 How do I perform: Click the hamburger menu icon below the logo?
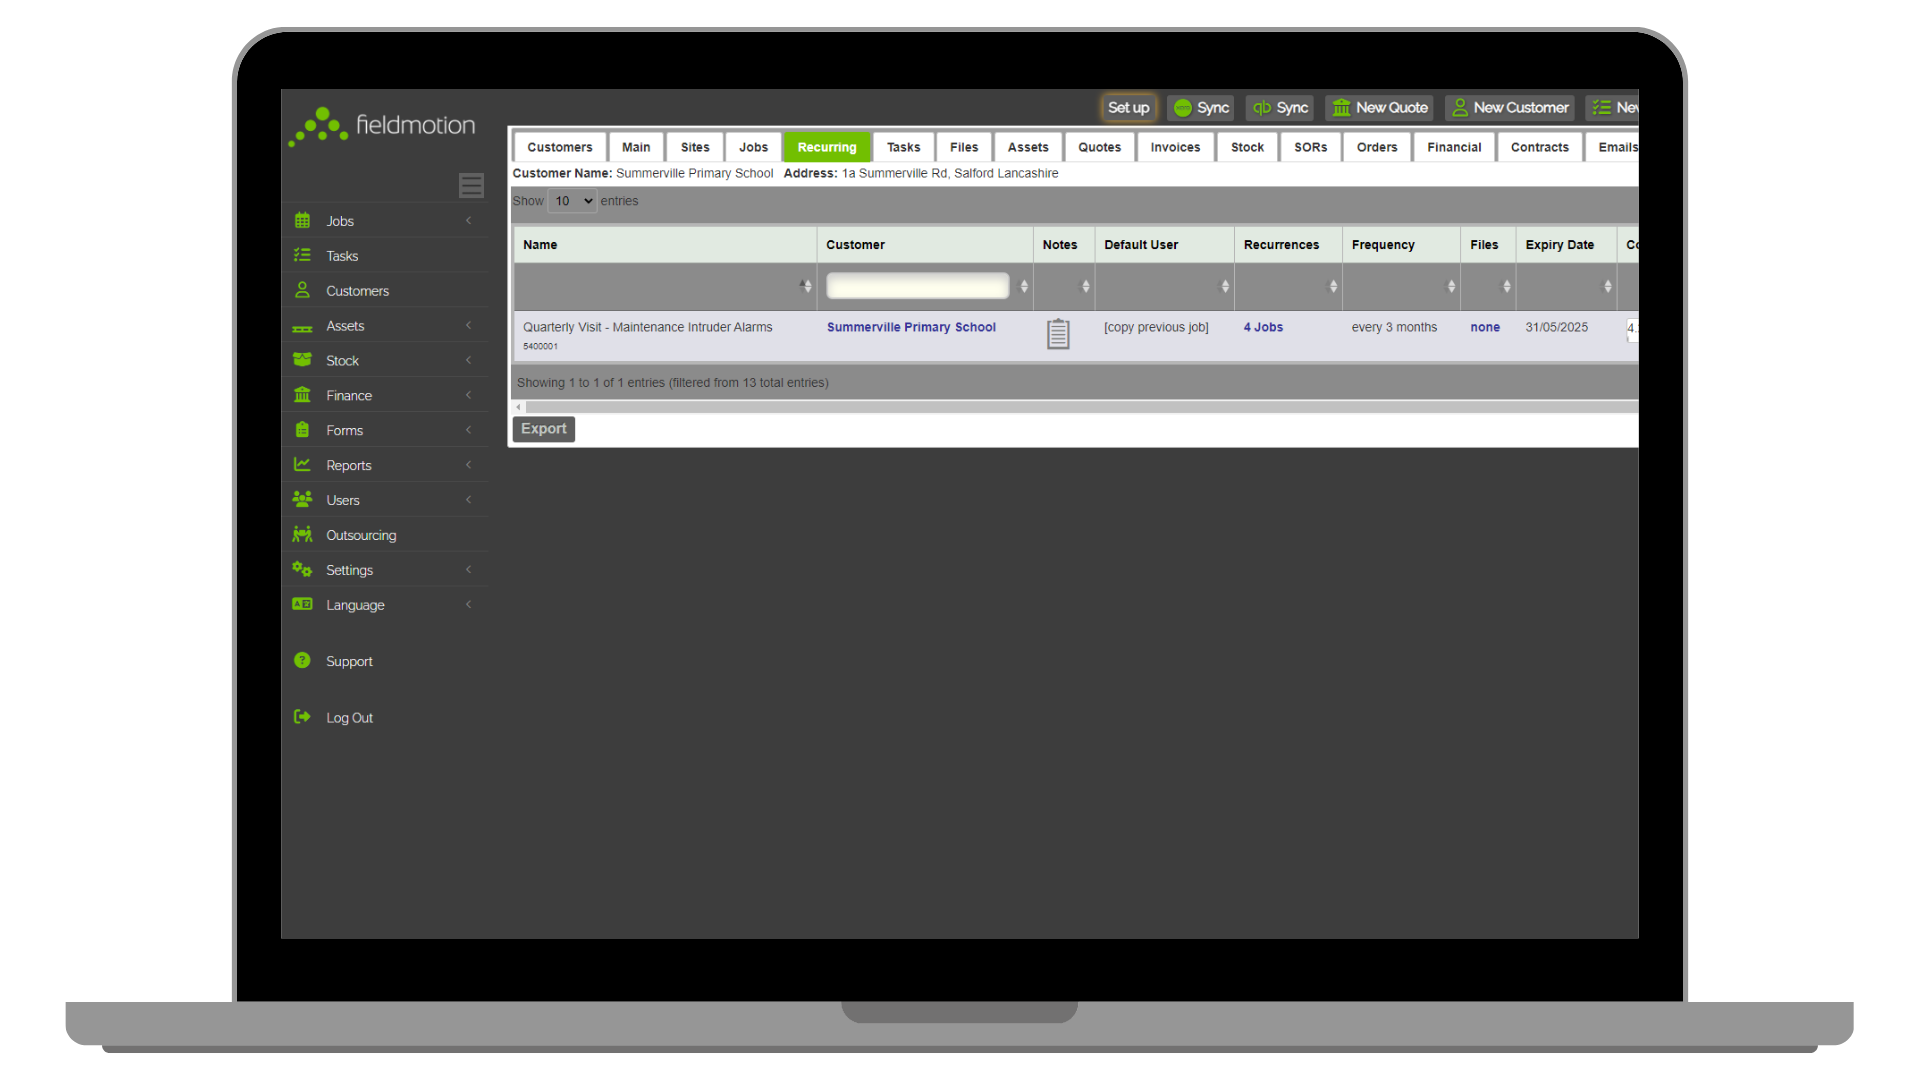pyautogui.click(x=470, y=185)
